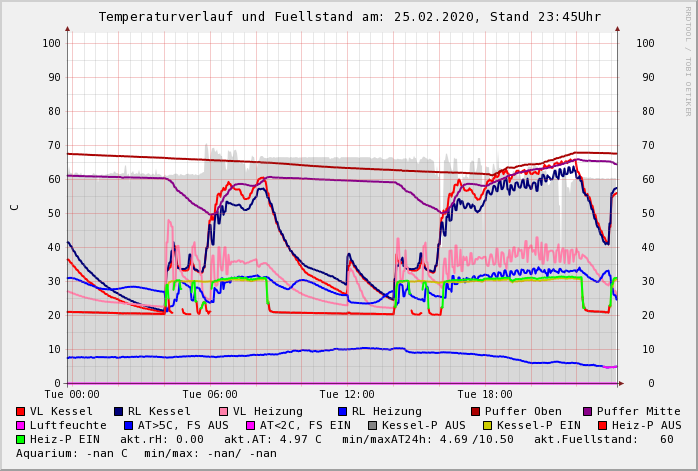
Task: Select the gray Kessel-P AUS swatch
Action: 371,425
